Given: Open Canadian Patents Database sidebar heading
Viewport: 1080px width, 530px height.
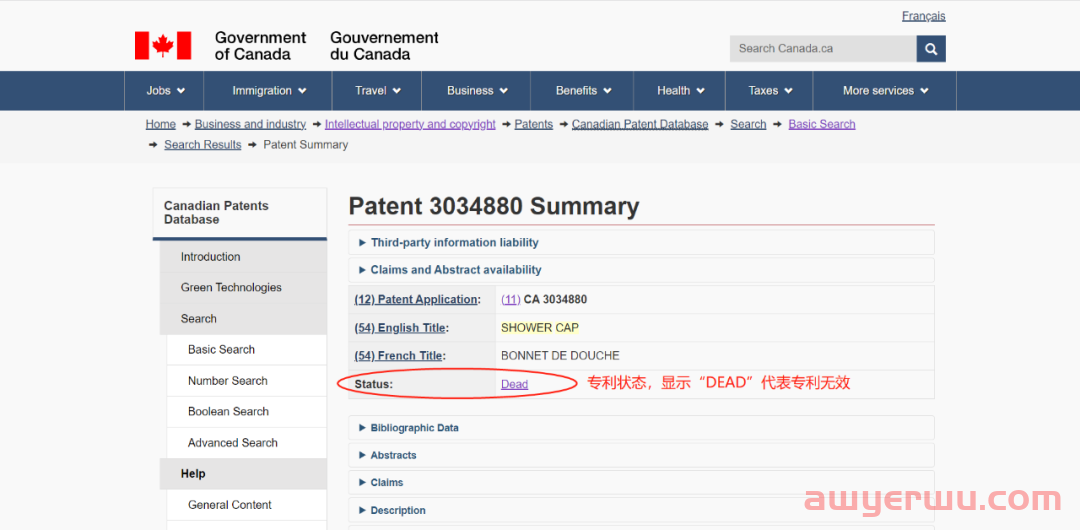Looking at the screenshot, I should pos(240,213).
